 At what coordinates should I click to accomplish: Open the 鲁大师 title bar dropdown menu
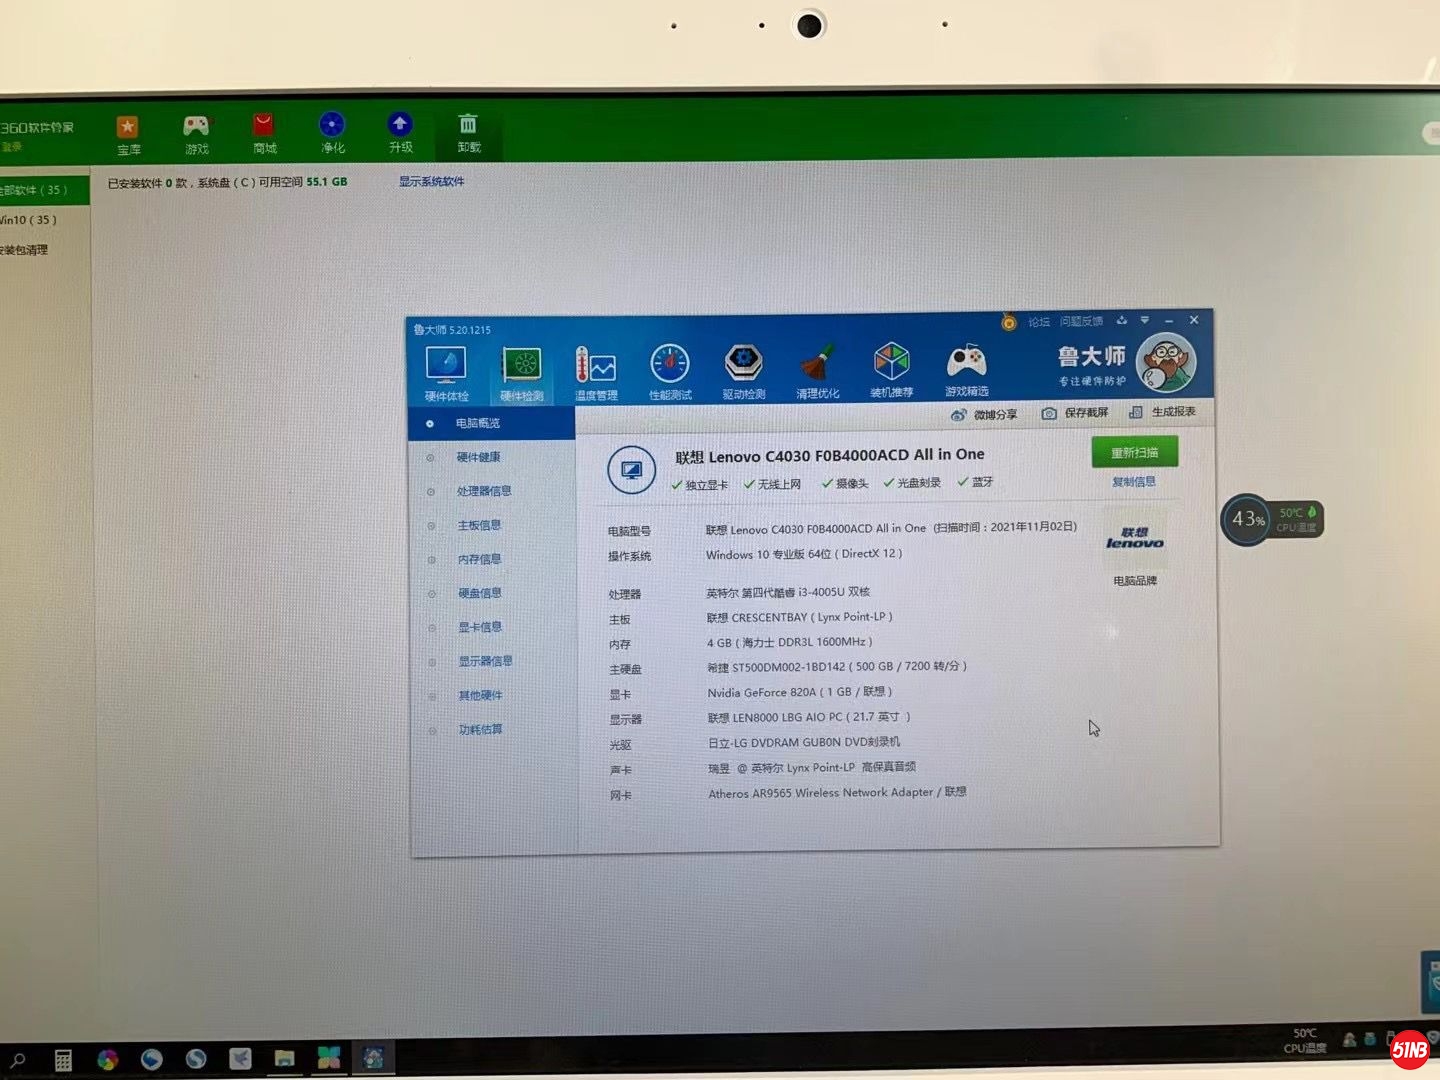[x=1145, y=320]
